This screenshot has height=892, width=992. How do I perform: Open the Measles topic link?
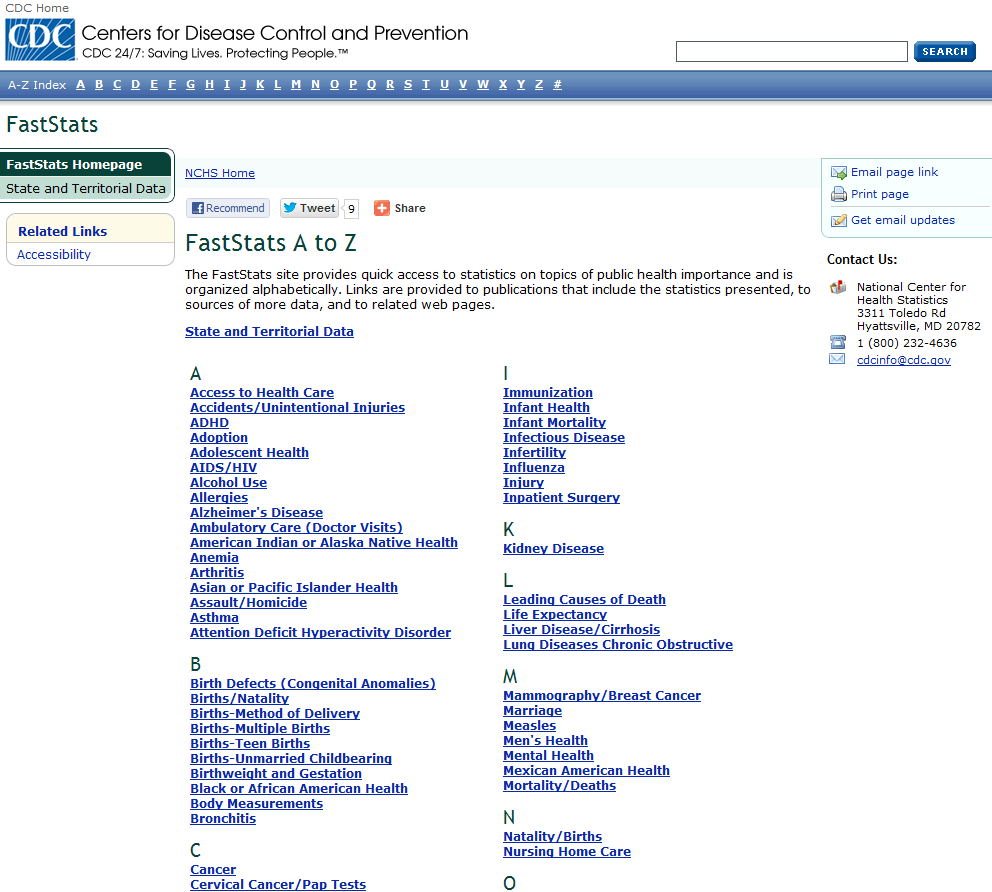tap(530, 726)
